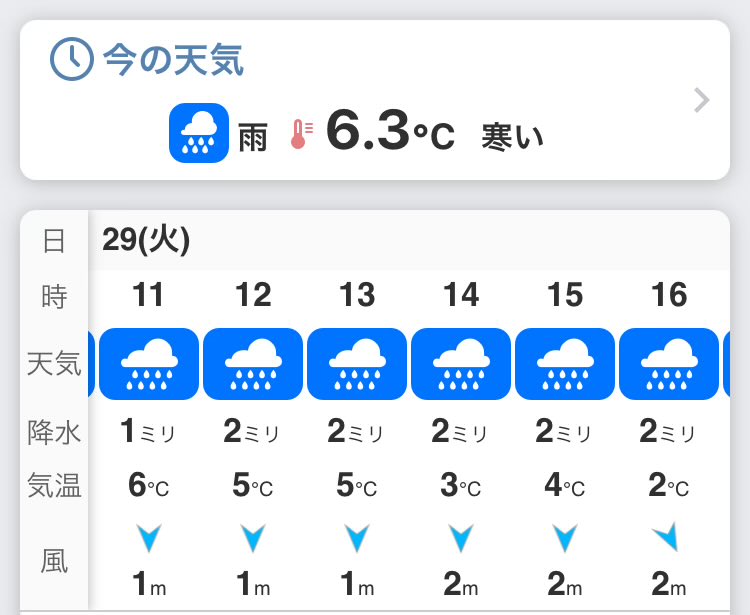The width and height of the screenshot is (750, 615).
Task: Open the 今の天気 heading
Action: (x=173, y=60)
